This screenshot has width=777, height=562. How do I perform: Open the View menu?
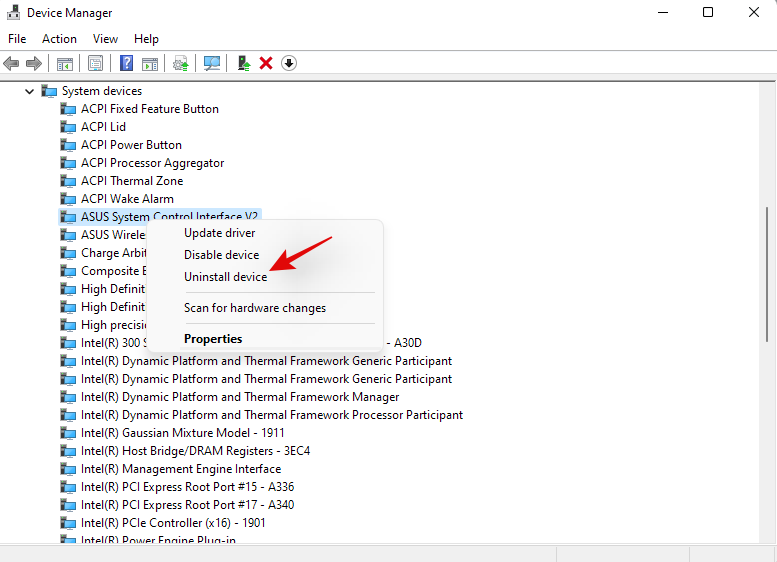tap(105, 39)
